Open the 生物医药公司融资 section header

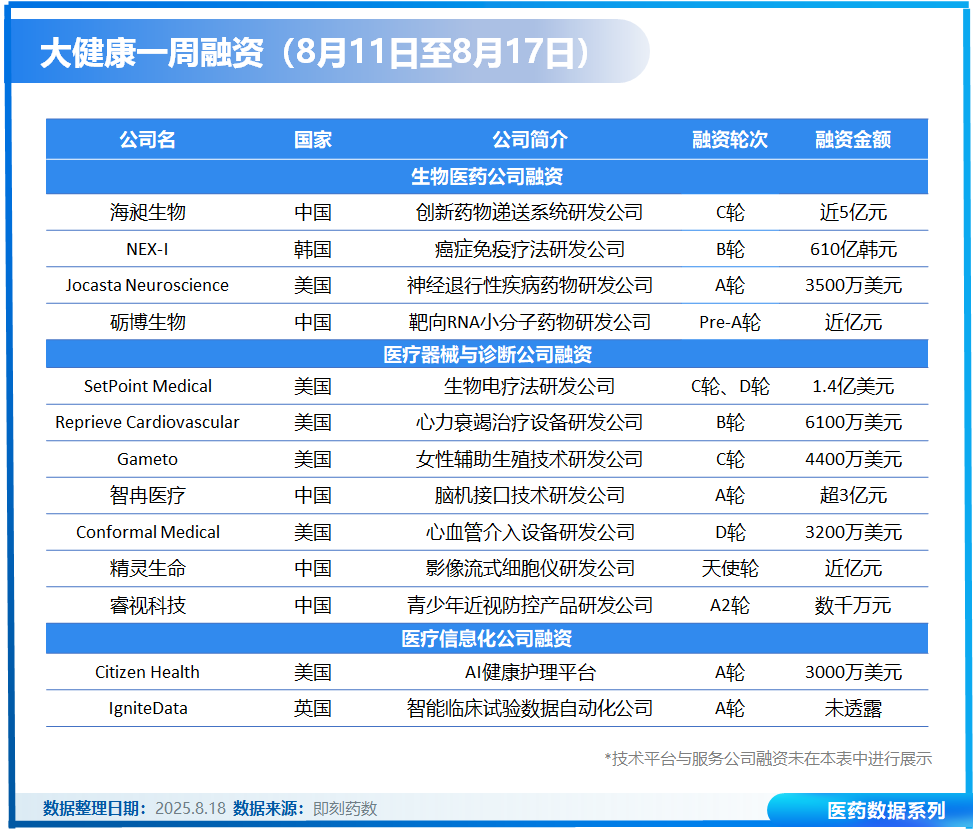click(488, 176)
